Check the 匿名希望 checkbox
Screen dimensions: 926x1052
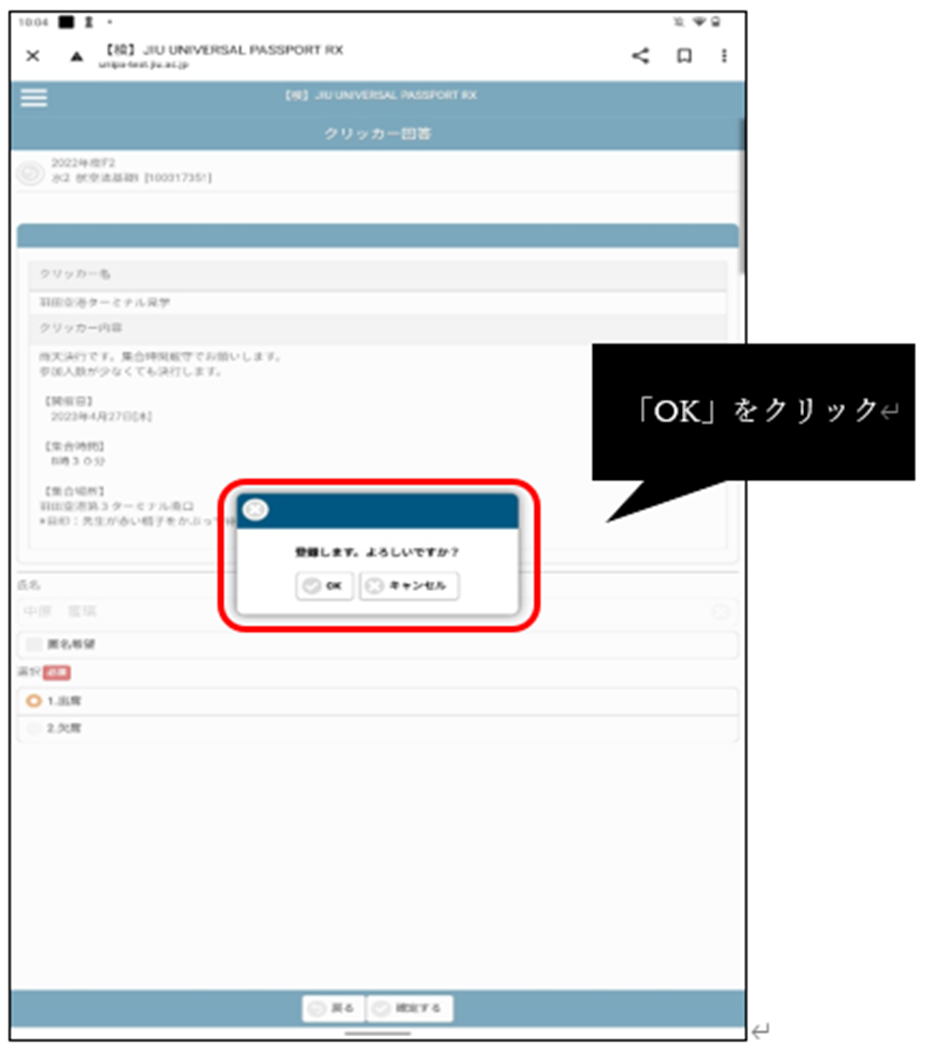pyautogui.click(x=33, y=644)
